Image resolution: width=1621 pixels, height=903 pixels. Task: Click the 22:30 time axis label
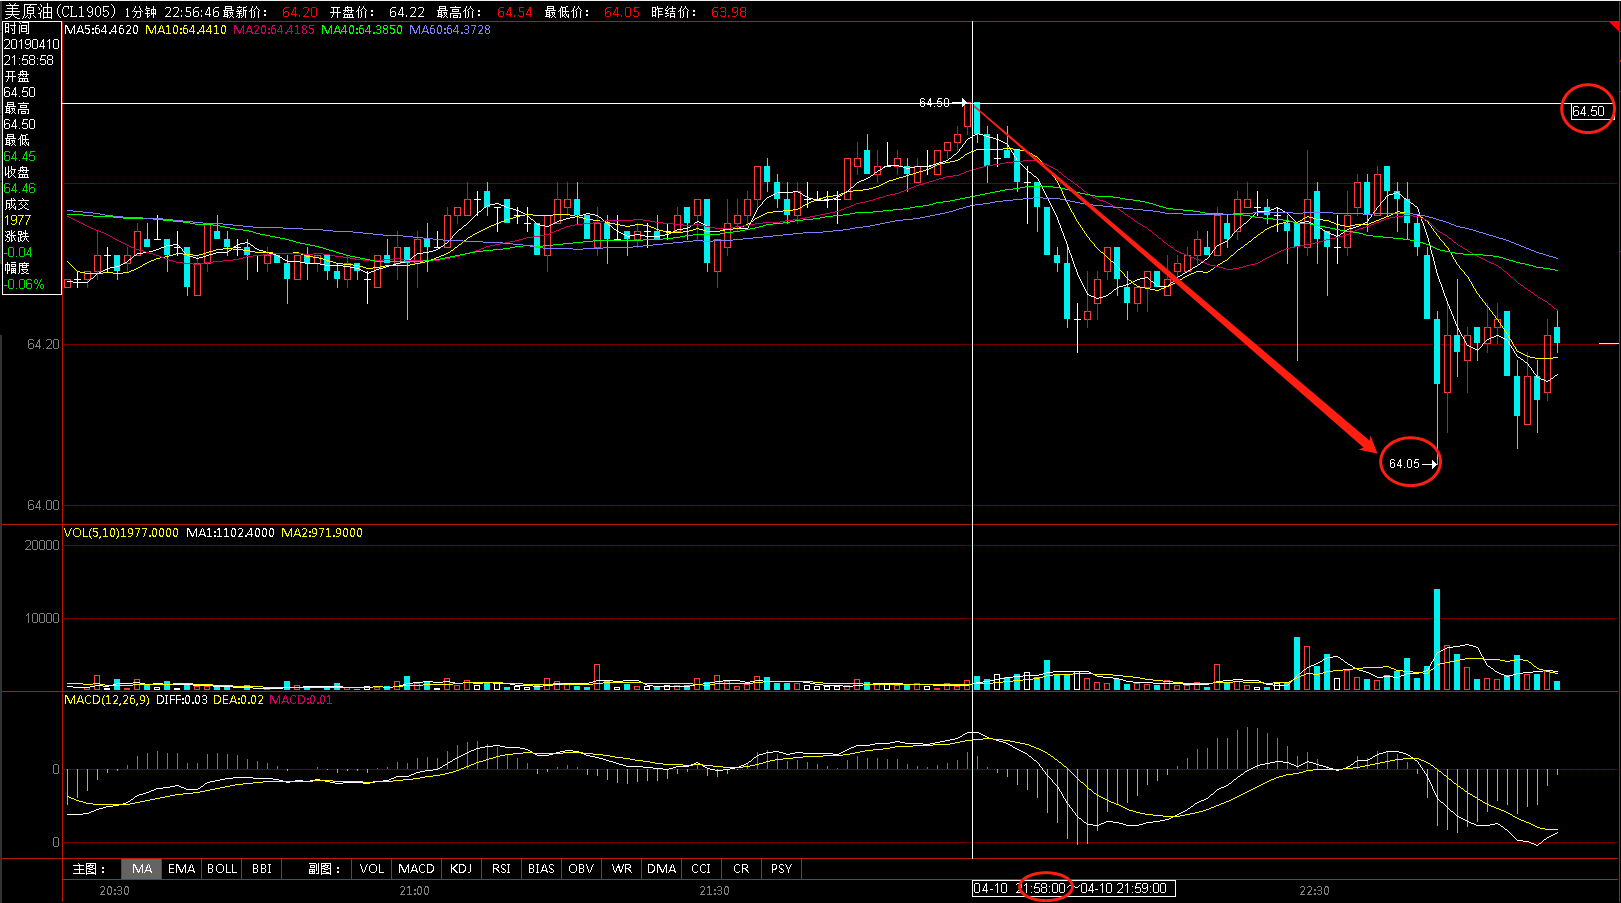1314,891
